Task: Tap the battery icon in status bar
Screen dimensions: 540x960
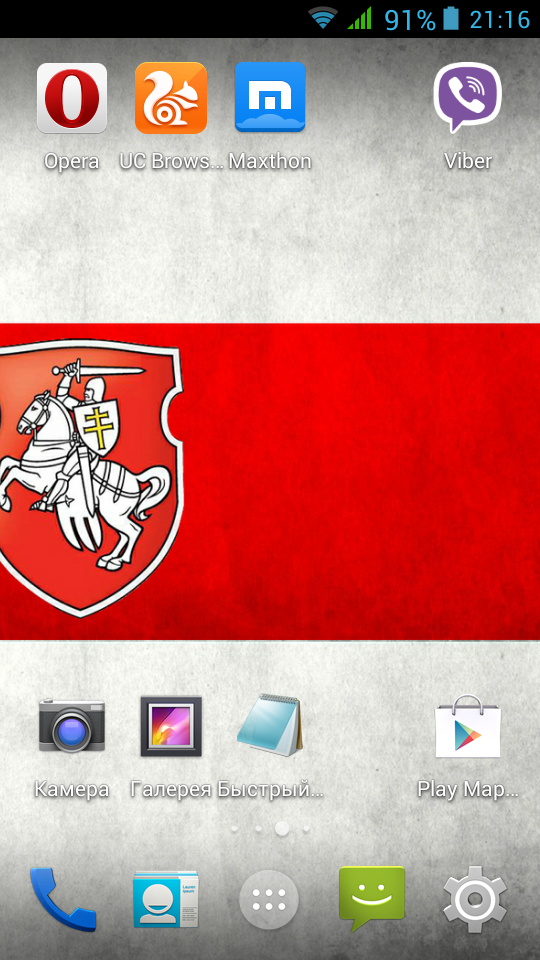Action: [x=451, y=18]
